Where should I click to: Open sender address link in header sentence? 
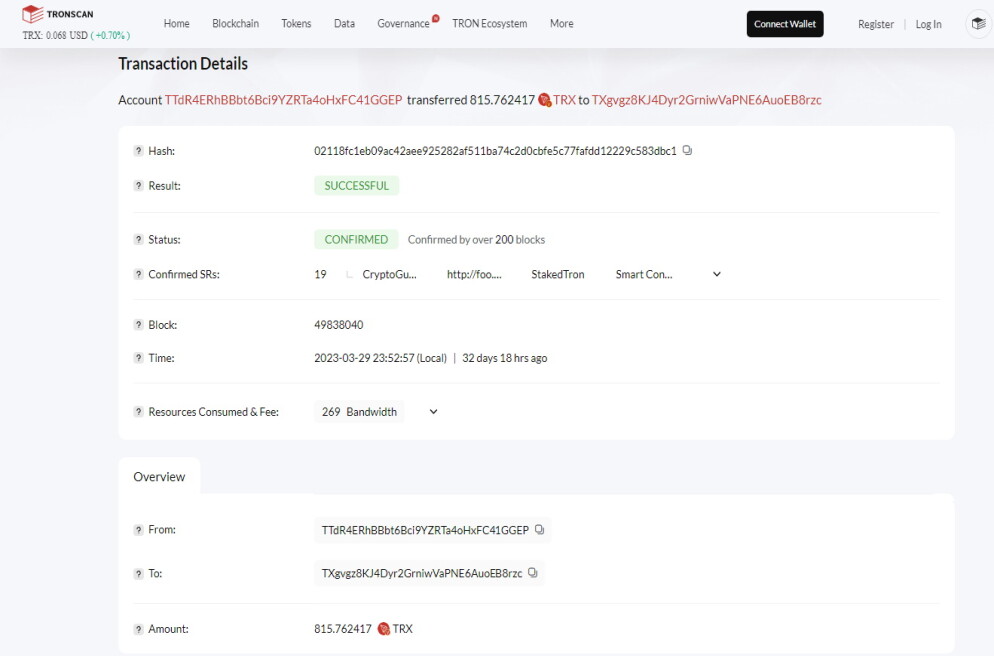tap(283, 100)
